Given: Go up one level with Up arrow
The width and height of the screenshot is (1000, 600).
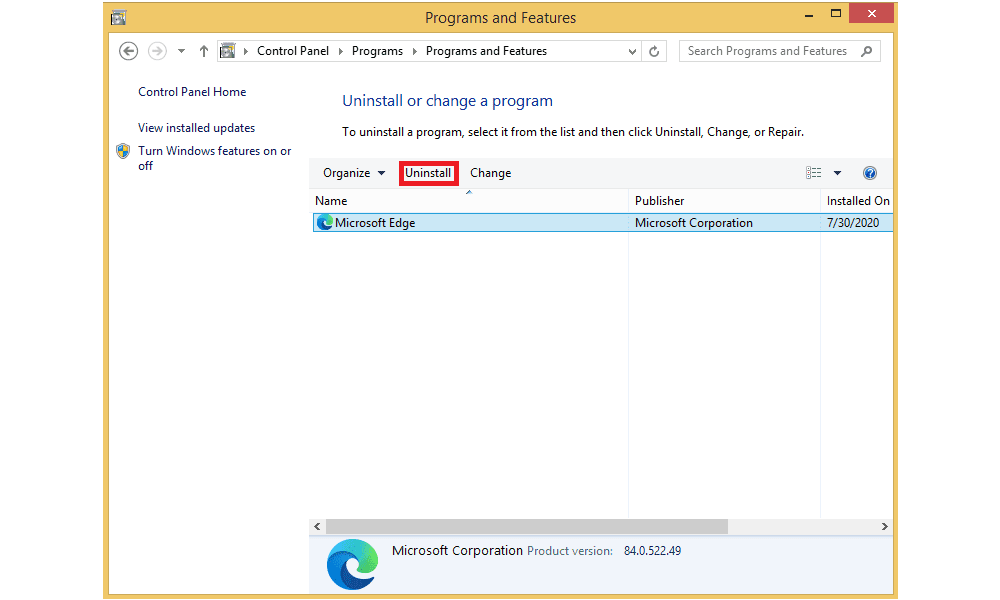Looking at the screenshot, I should point(203,51).
